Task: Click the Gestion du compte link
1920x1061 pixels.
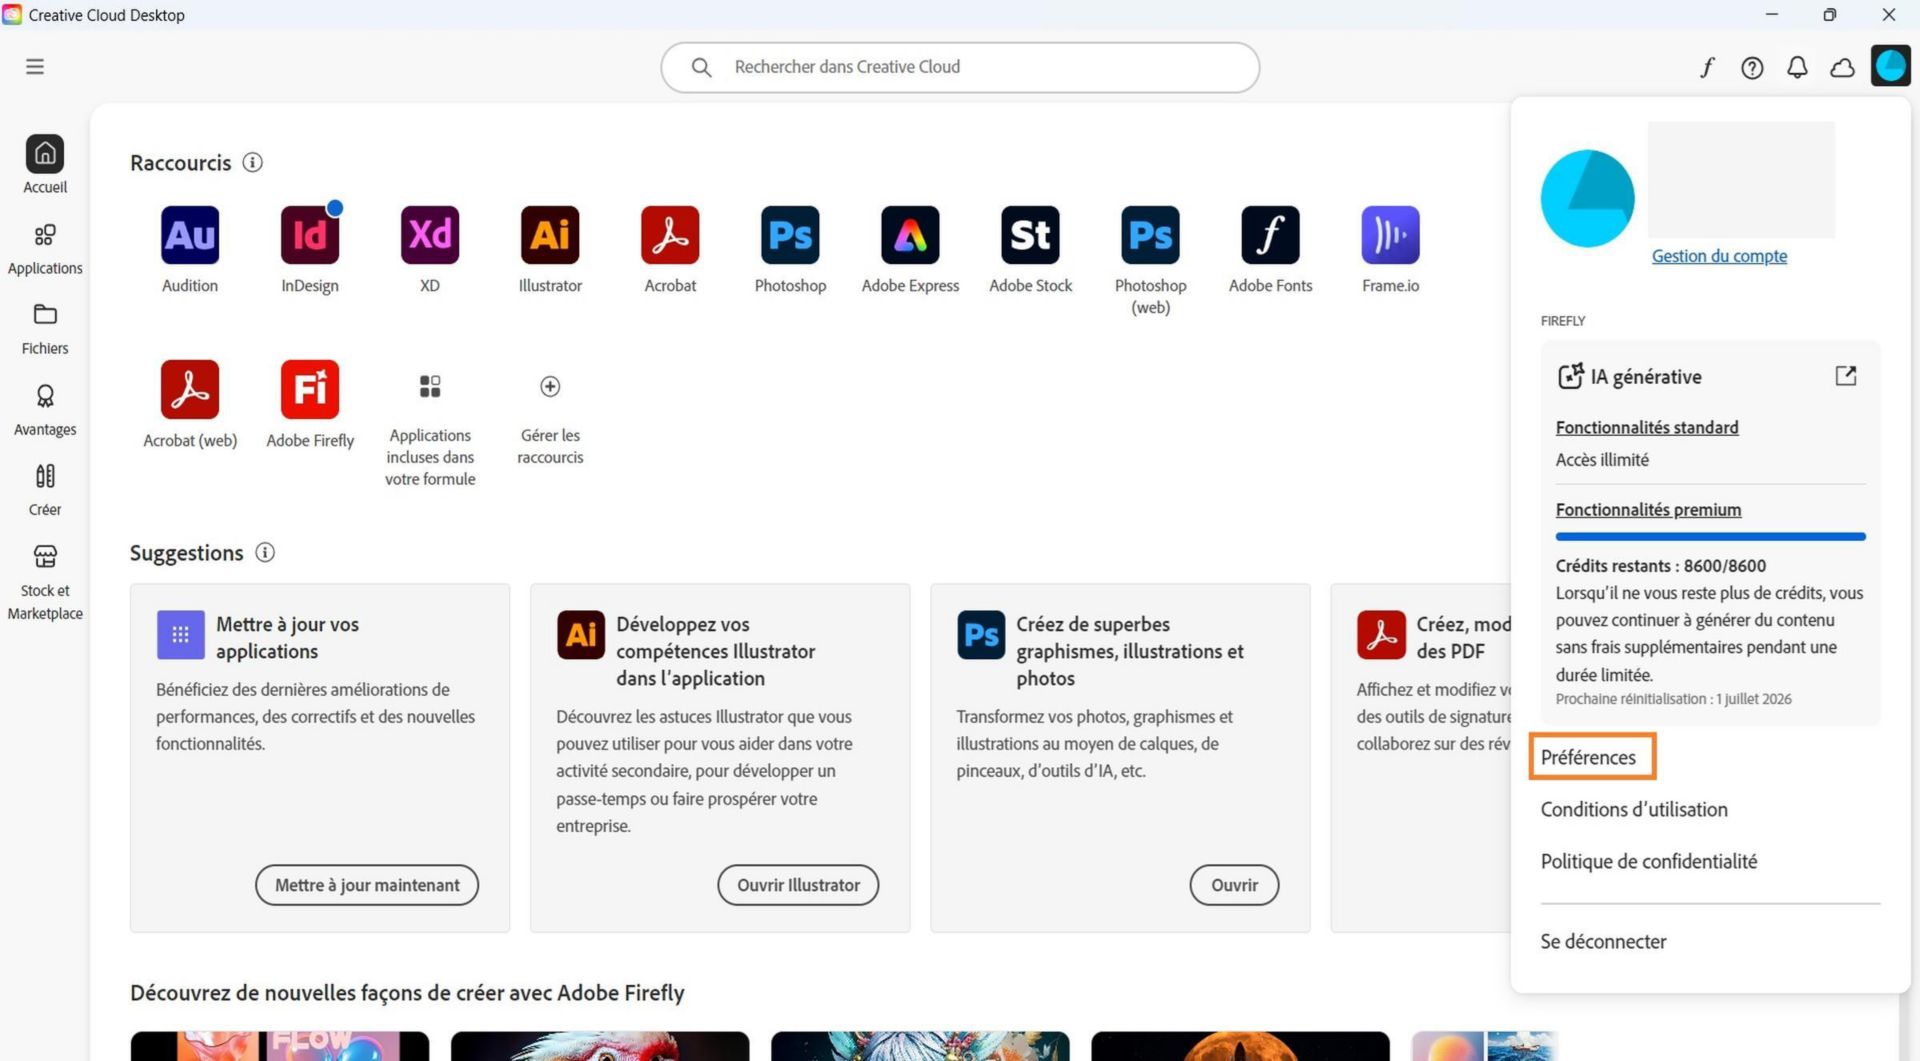Action: 1719,256
